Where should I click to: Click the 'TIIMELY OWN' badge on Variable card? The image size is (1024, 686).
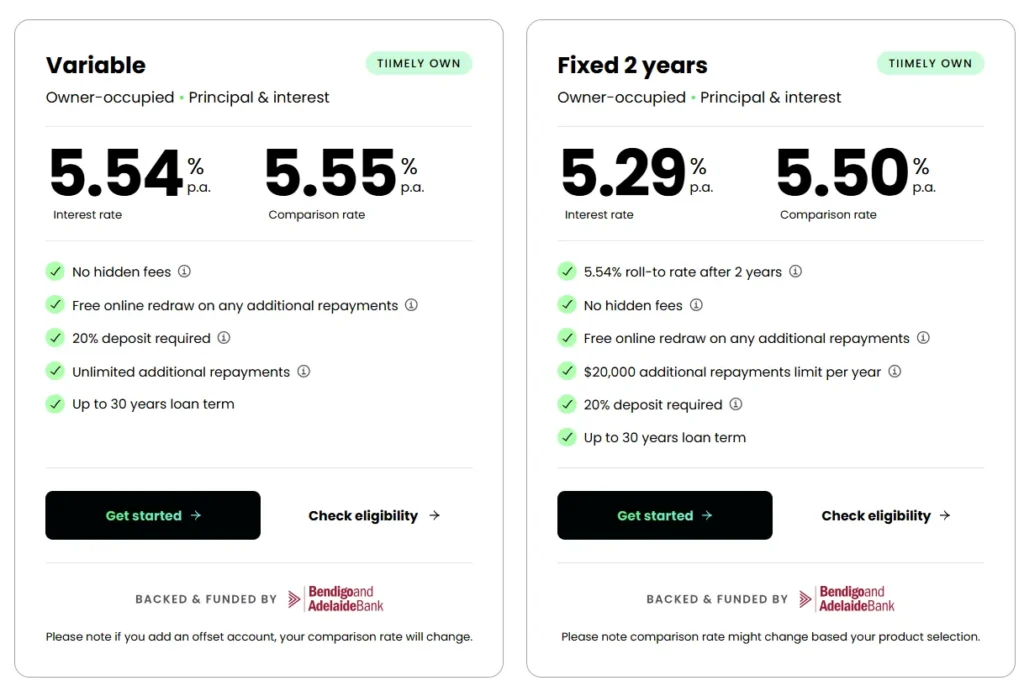pos(419,63)
